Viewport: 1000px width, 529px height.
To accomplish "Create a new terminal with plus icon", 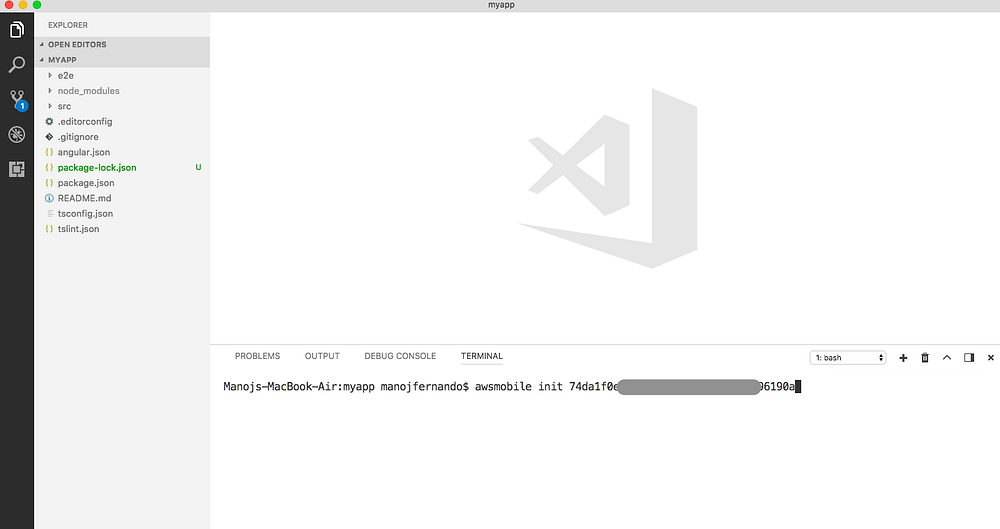I will click(903, 358).
